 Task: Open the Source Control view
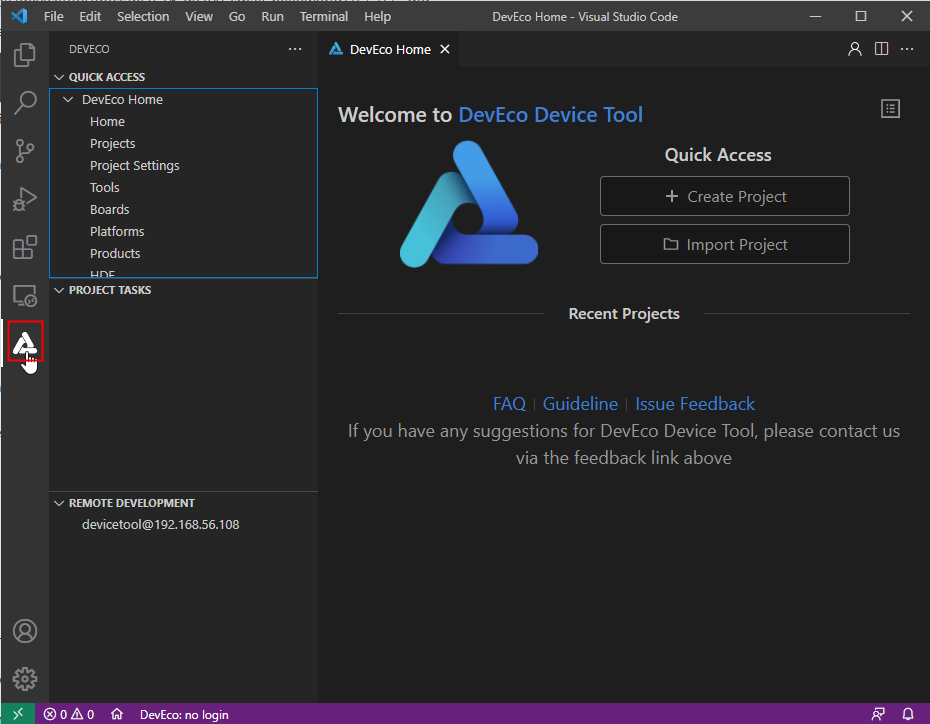coord(24,151)
